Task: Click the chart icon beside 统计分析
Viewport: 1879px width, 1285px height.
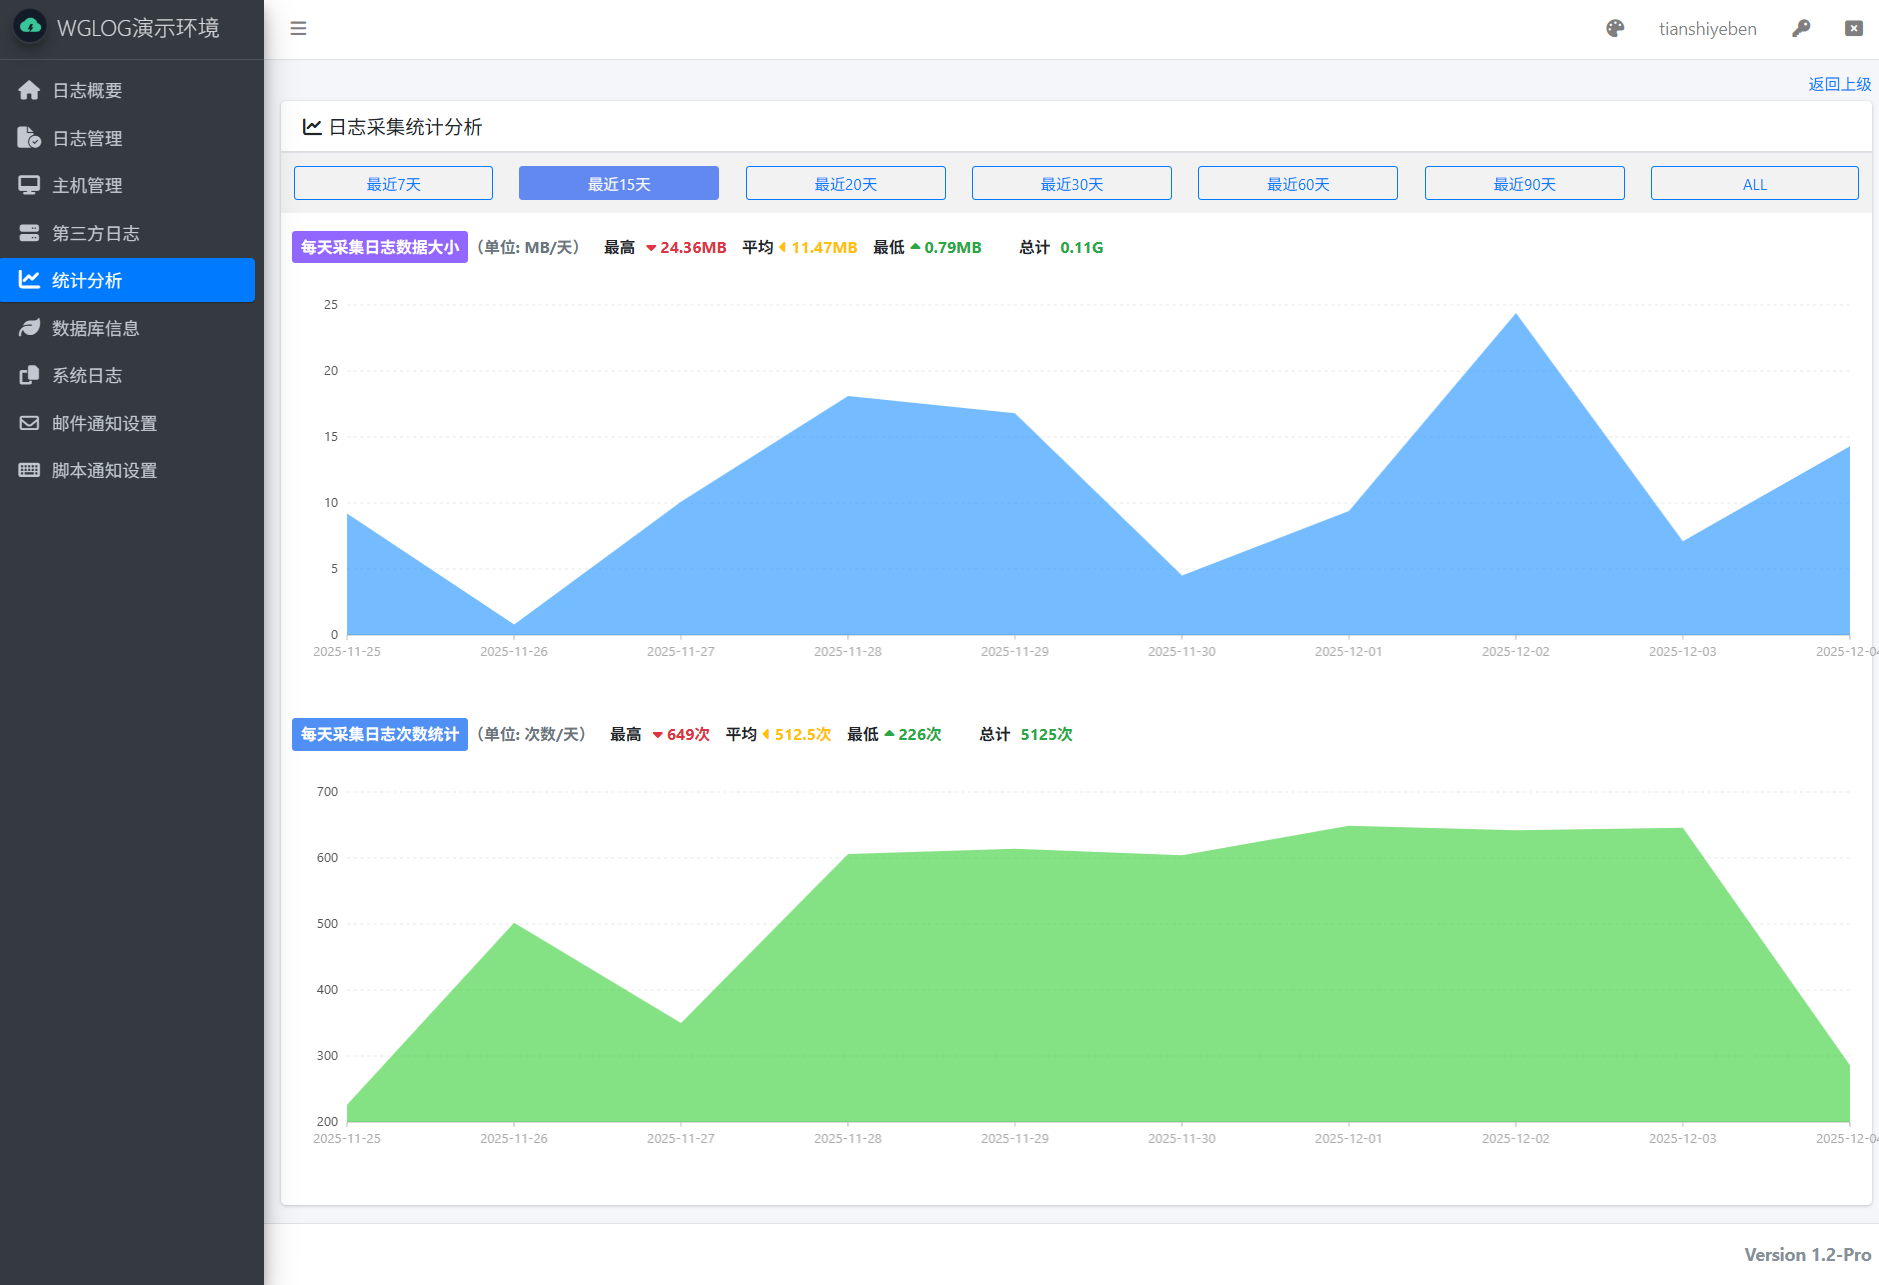Action: pos(29,280)
